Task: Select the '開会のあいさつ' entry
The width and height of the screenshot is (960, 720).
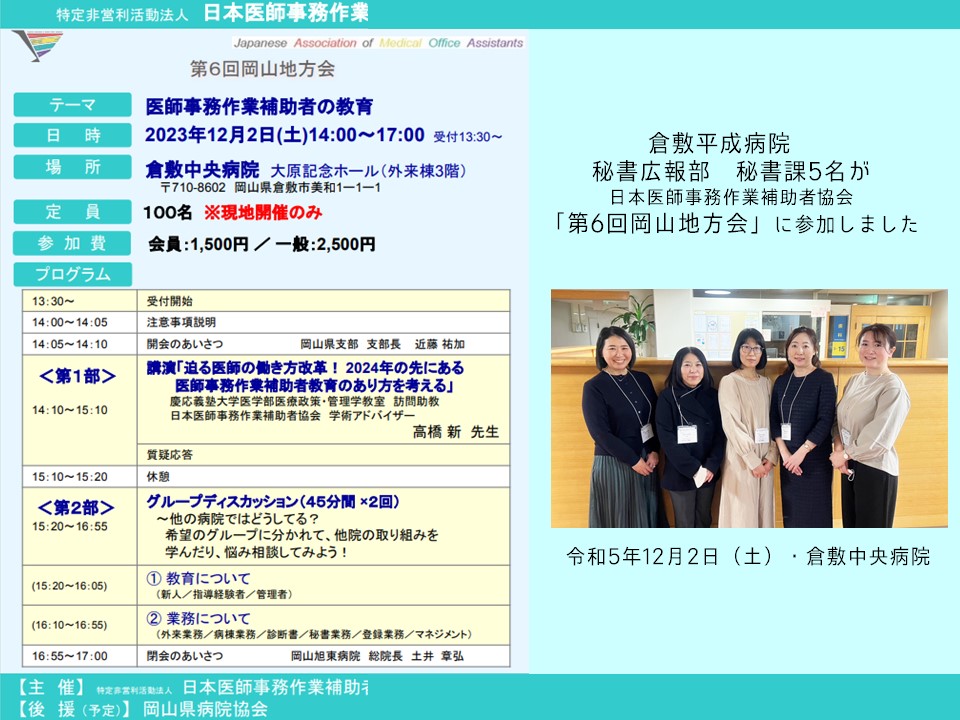Action: [185, 344]
